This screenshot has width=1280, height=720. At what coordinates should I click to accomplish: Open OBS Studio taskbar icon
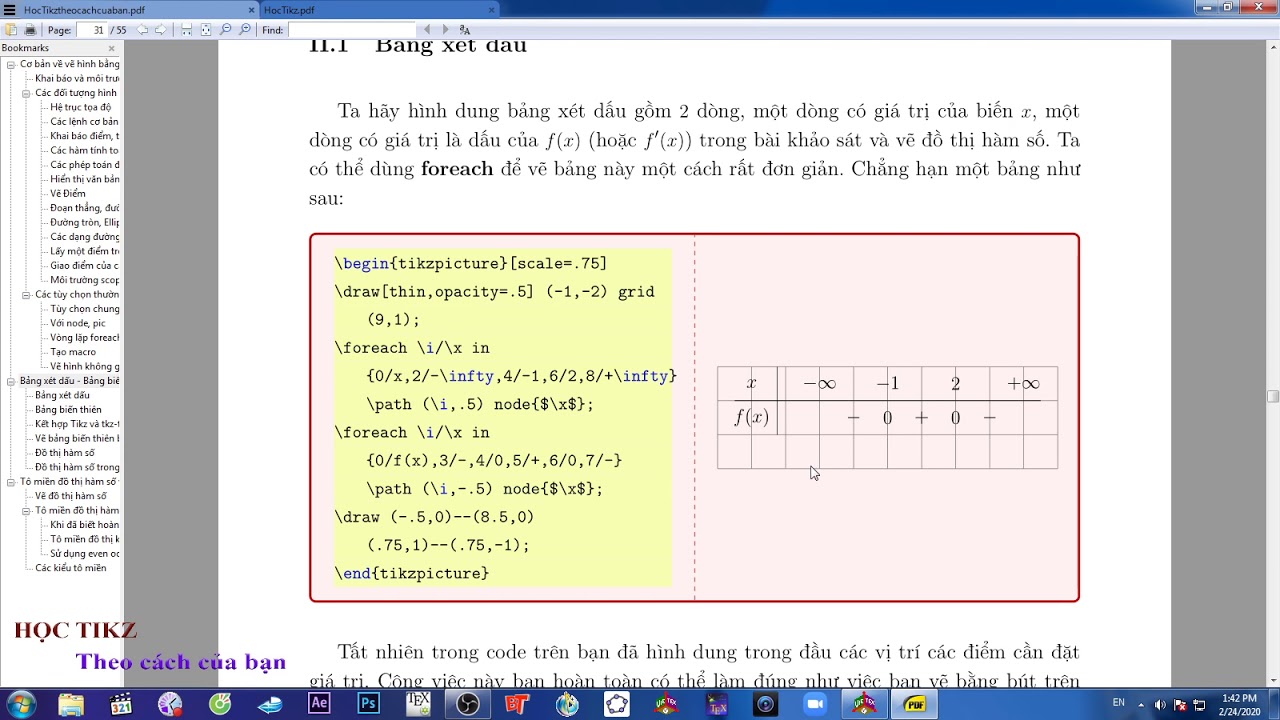(x=467, y=704)
